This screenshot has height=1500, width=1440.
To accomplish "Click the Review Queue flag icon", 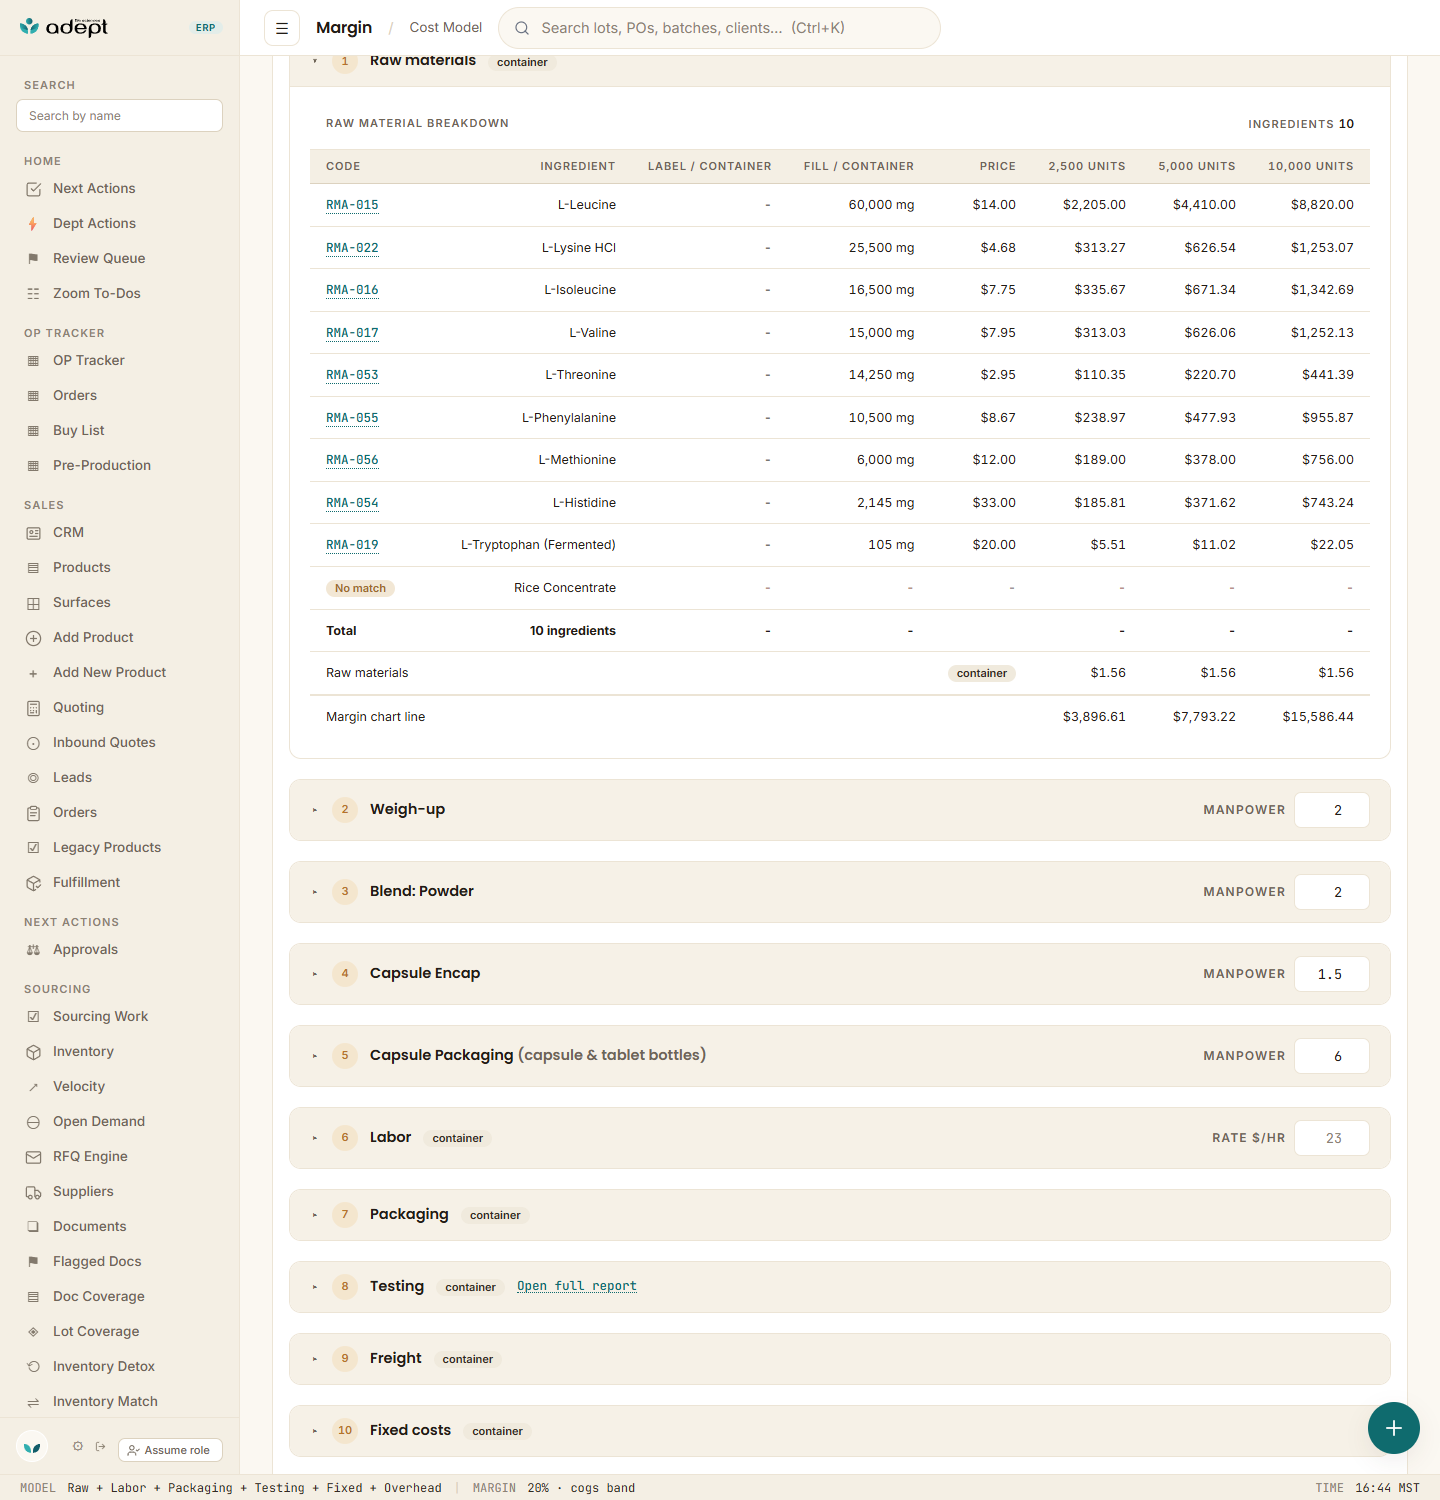I will coord(33,259).
